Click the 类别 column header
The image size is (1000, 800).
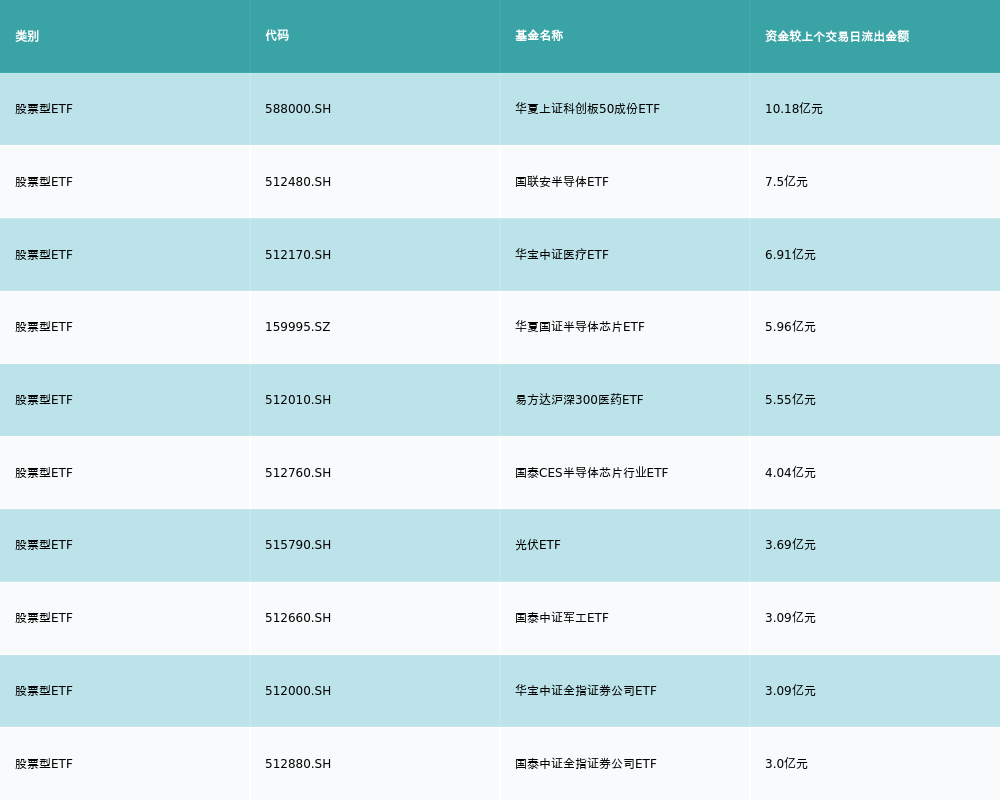point(27,36)
